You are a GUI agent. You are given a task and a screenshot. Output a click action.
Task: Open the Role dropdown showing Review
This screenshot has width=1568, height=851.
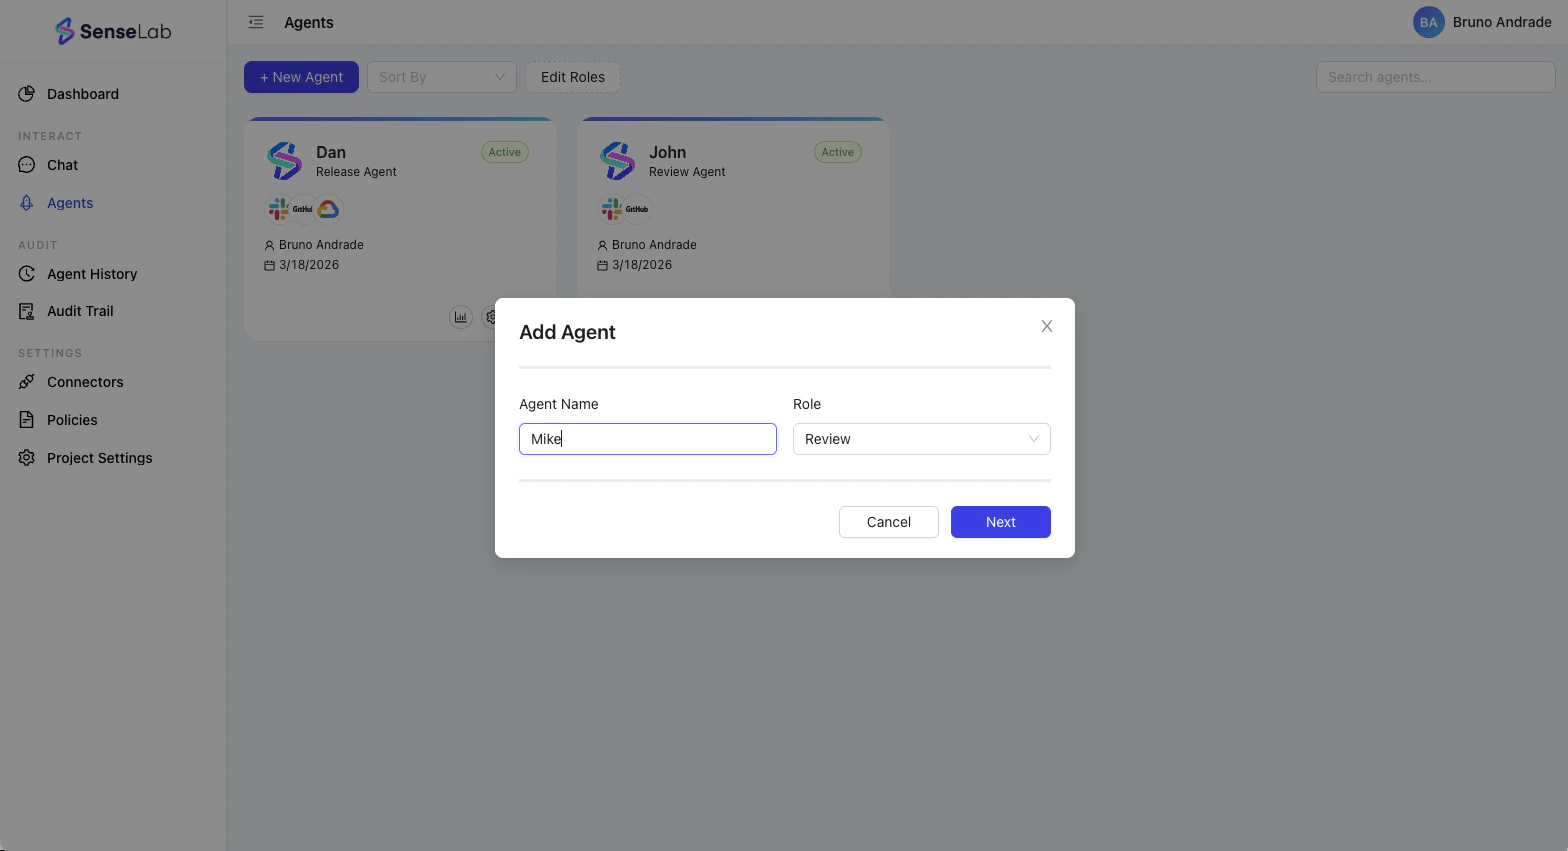coord(922,439)
